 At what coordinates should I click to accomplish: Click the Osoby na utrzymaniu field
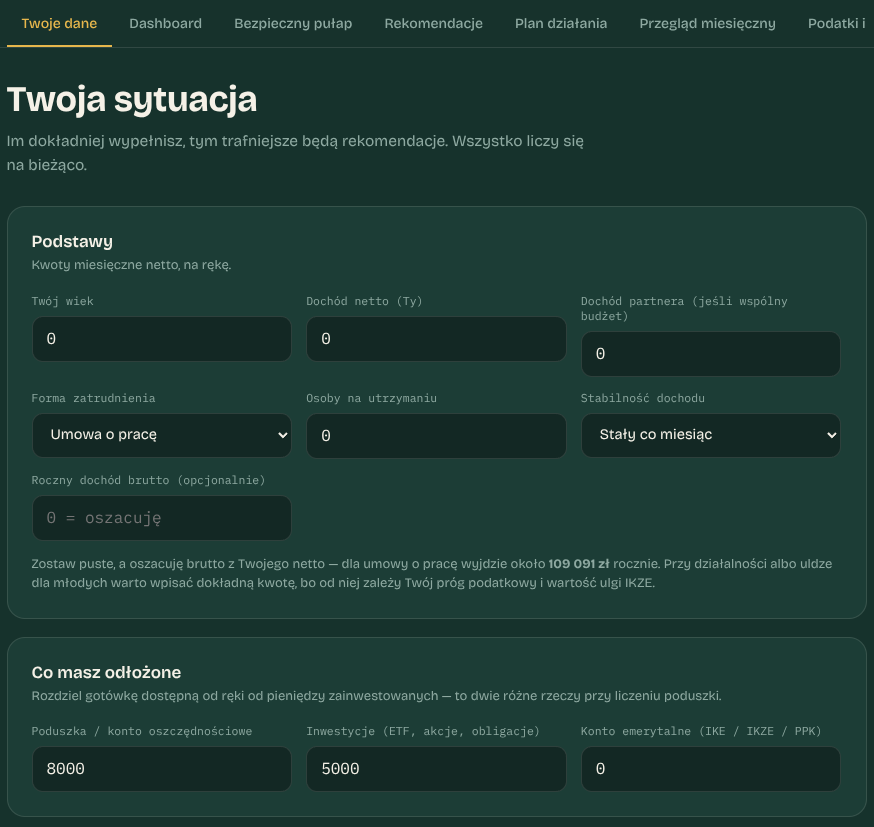click(436, 436)
